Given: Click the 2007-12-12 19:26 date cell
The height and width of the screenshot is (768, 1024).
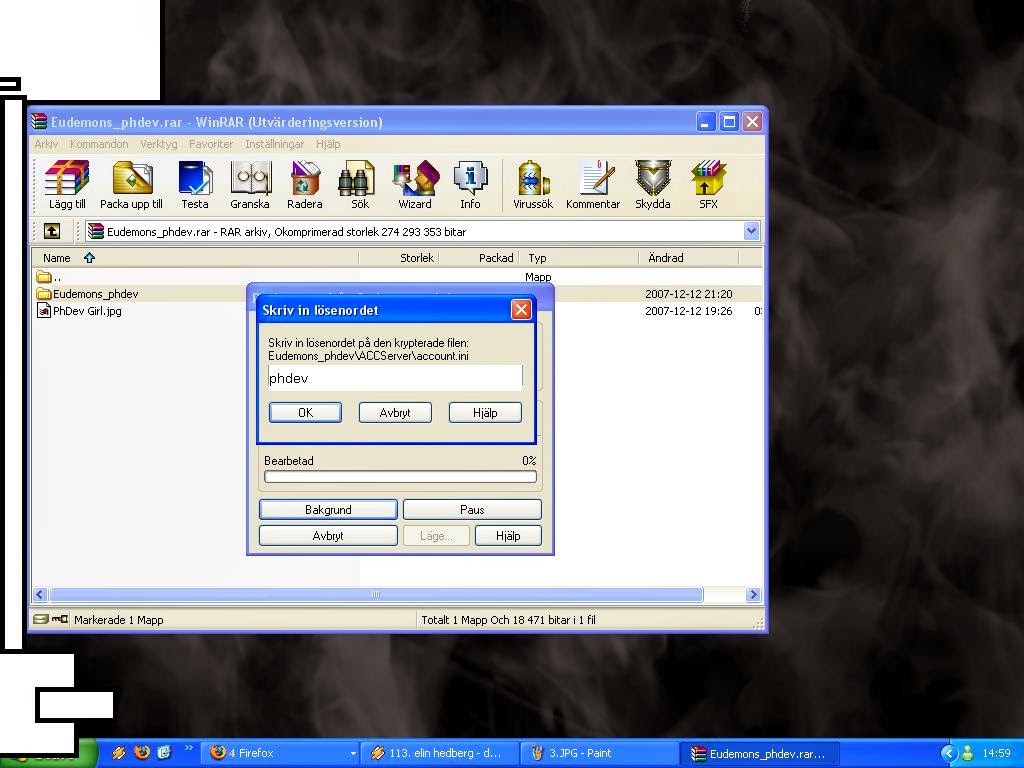Looking at the screenshot, I should point(688,311).
